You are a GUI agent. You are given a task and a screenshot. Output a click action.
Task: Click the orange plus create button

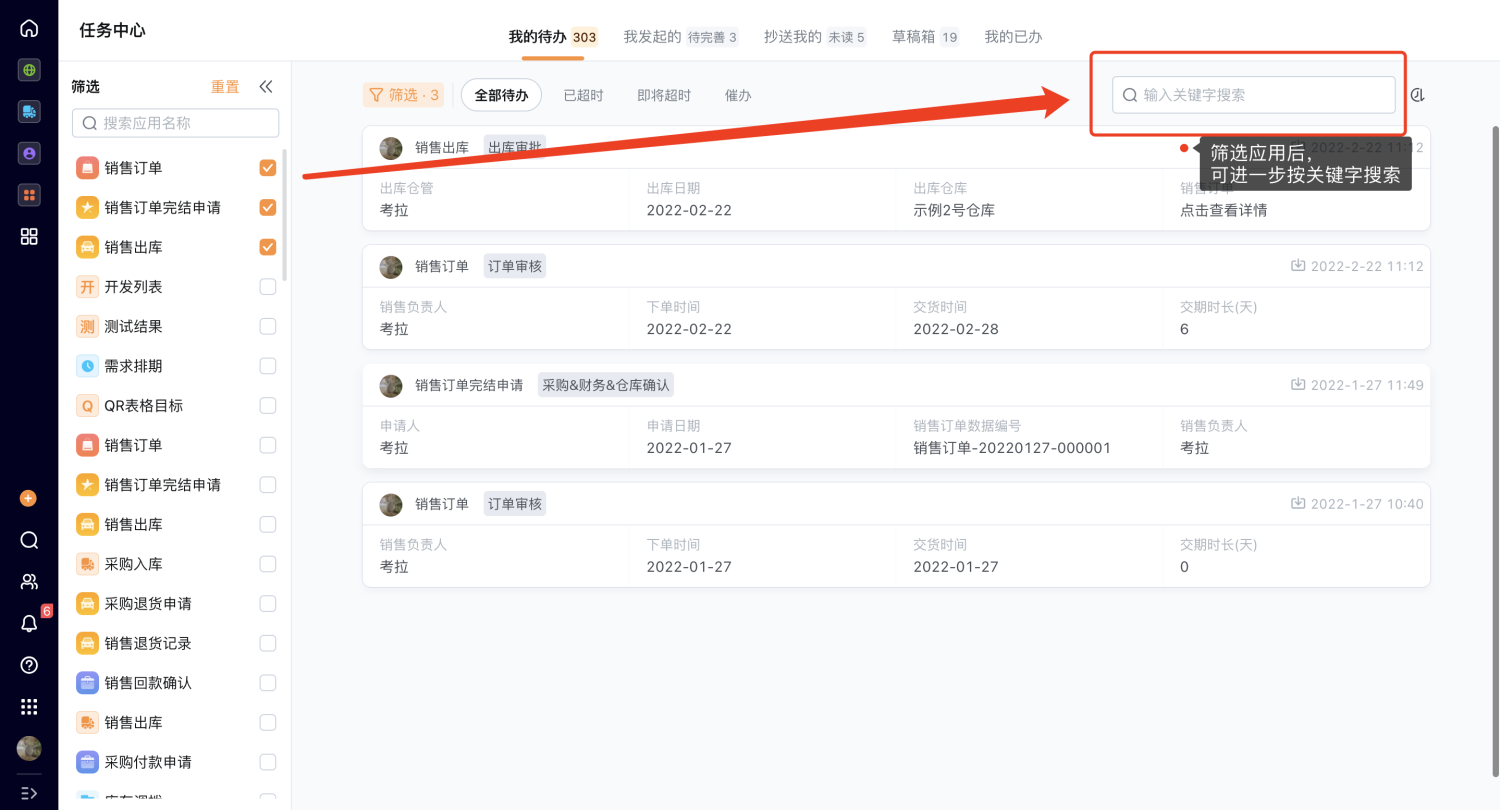28,498
